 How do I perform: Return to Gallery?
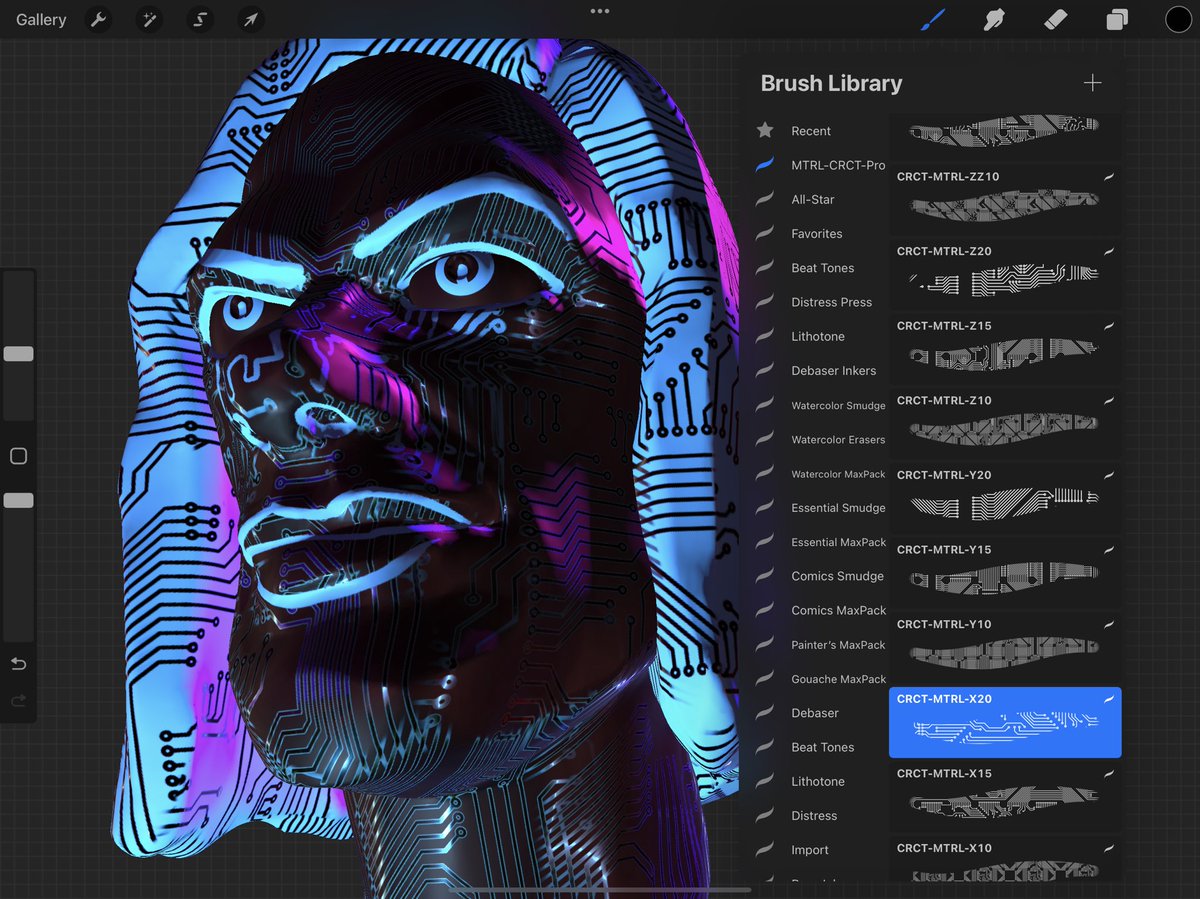point(41,19)
